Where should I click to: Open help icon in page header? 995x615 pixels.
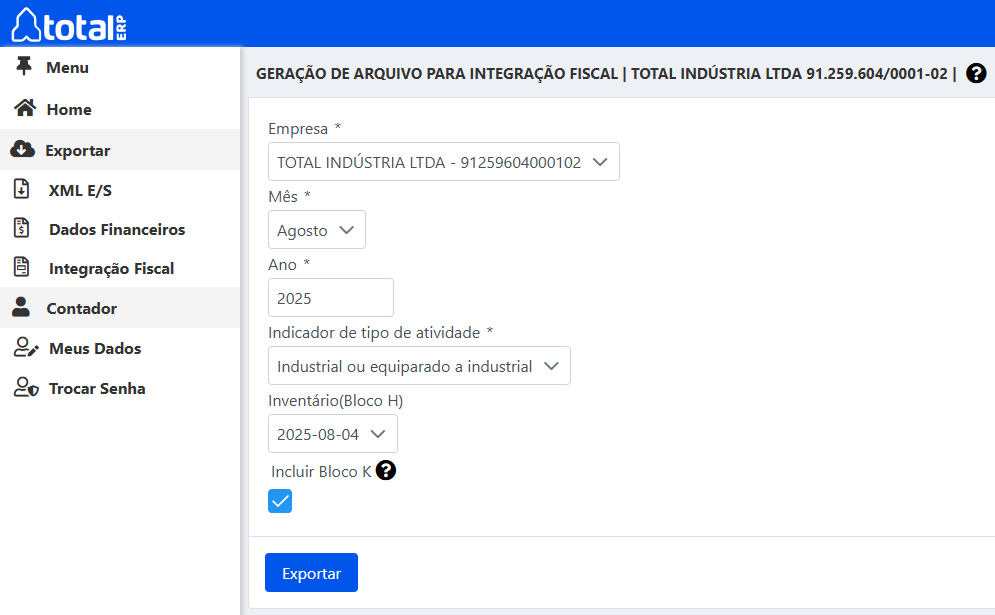tap(976, 73)
